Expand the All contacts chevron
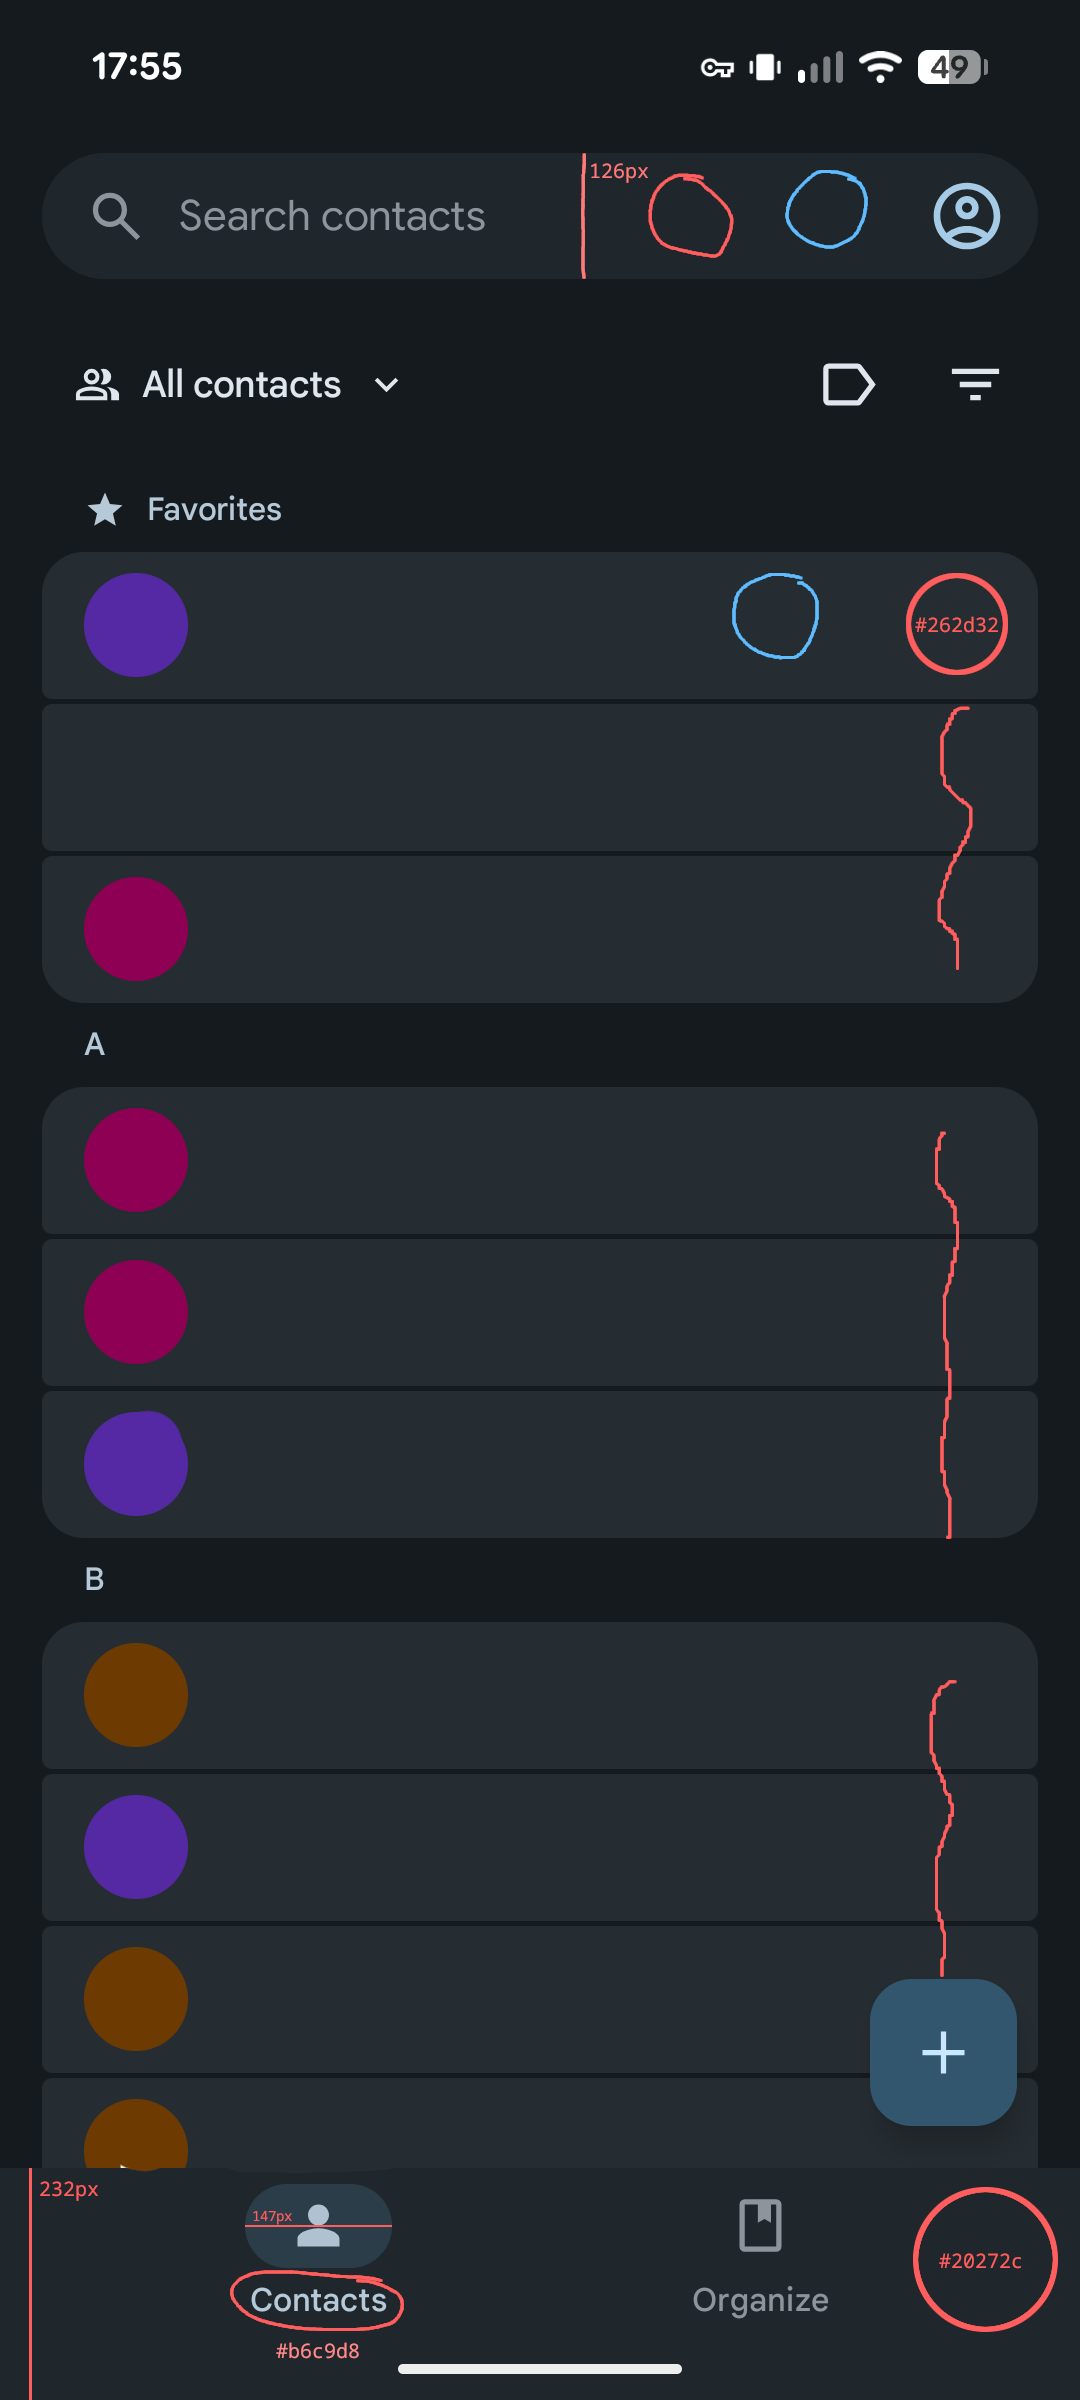 [387, 385]
